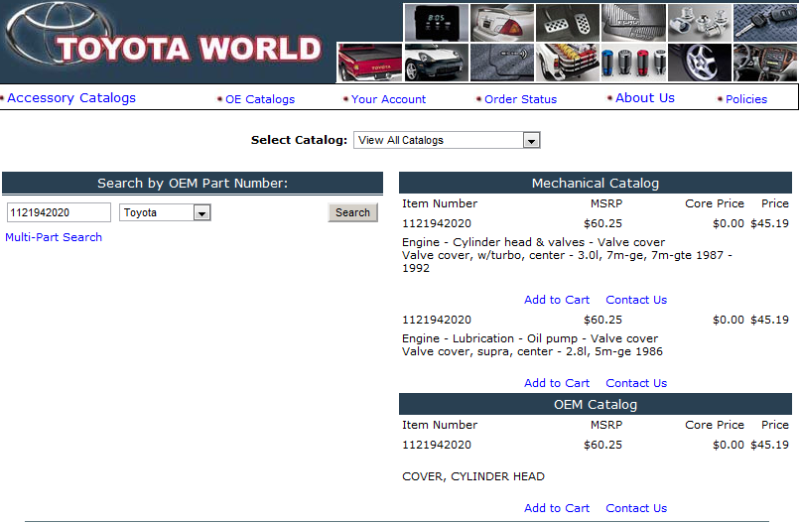Image resolution: width=800 pixels, height=524 pixels.
Task: Click OEM Catalog Item Number column header
Action: 439,425
